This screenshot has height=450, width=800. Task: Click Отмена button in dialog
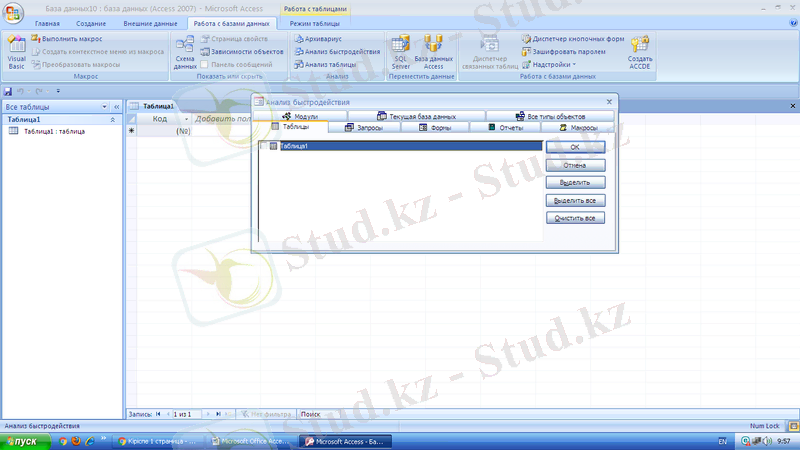tap(575, 165)
